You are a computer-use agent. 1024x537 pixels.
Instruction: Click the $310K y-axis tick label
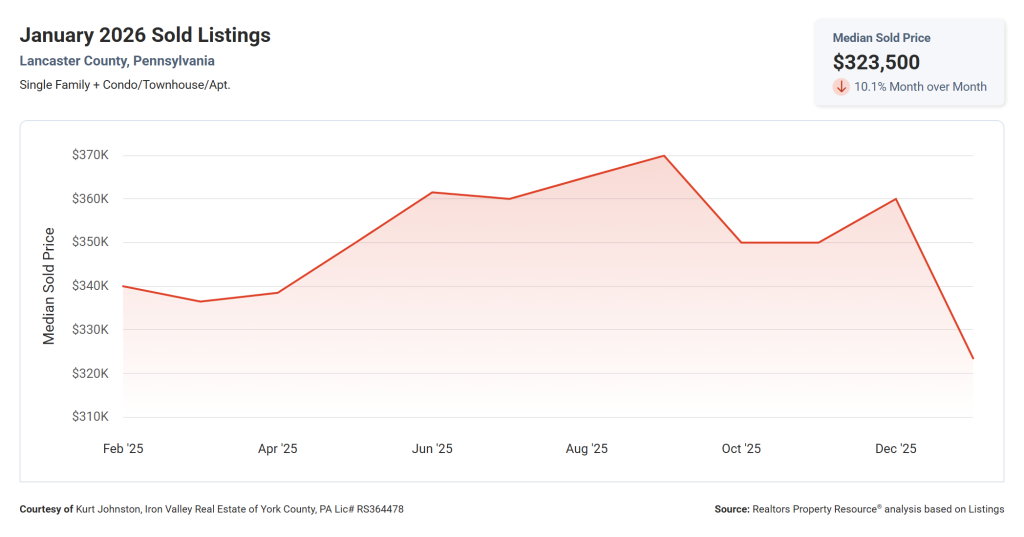(90, 417)
